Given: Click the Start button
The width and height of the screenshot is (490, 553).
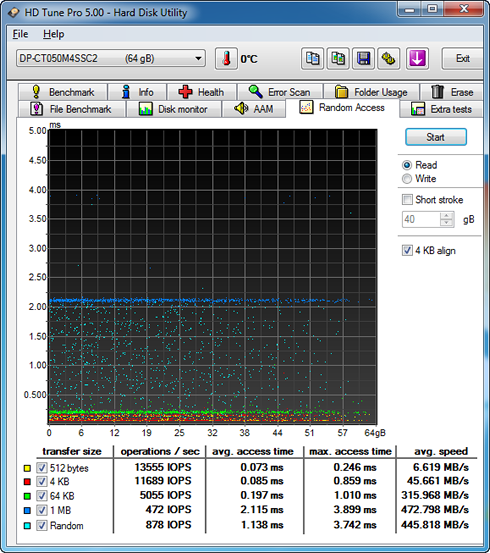Looking at the screenshot, I should (436, 137).
